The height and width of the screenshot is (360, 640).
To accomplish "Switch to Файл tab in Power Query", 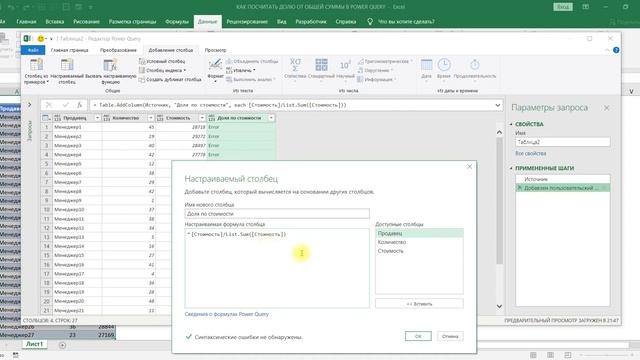I will tap(33, 50).
